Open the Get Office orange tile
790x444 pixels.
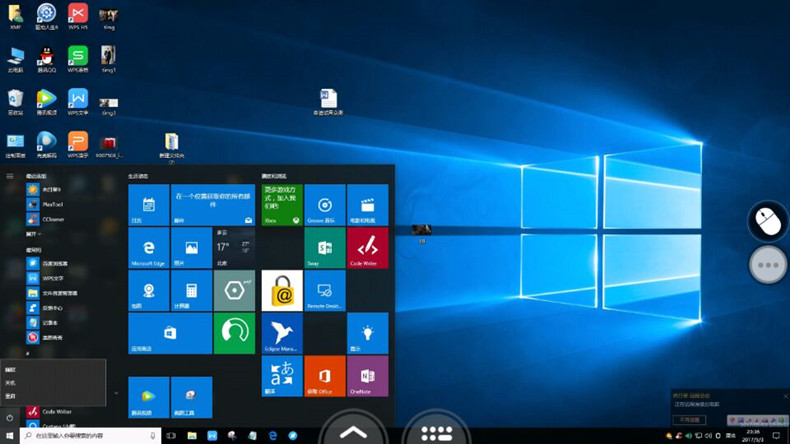click(x=324, y=376)
